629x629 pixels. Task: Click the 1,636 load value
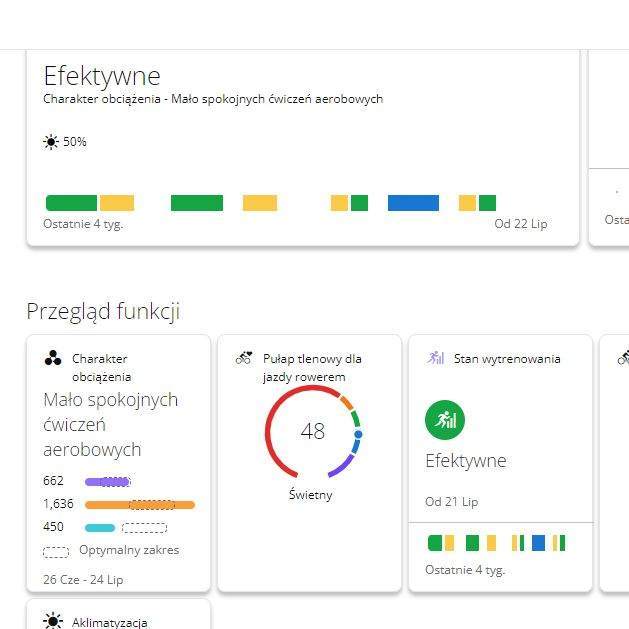tap(59, 504)
